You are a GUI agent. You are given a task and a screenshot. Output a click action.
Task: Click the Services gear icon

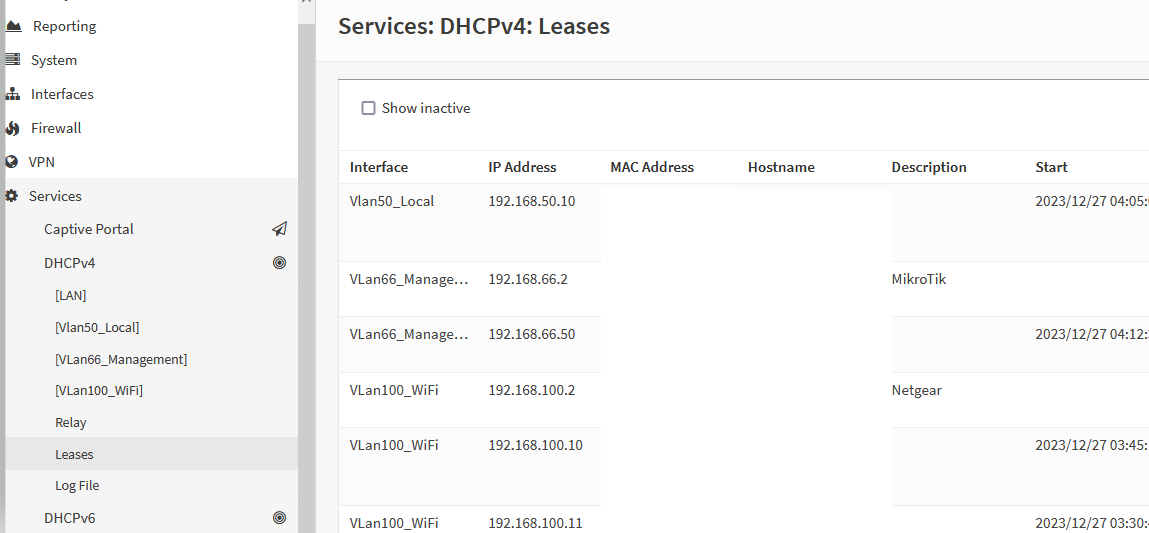coord(12,196)
